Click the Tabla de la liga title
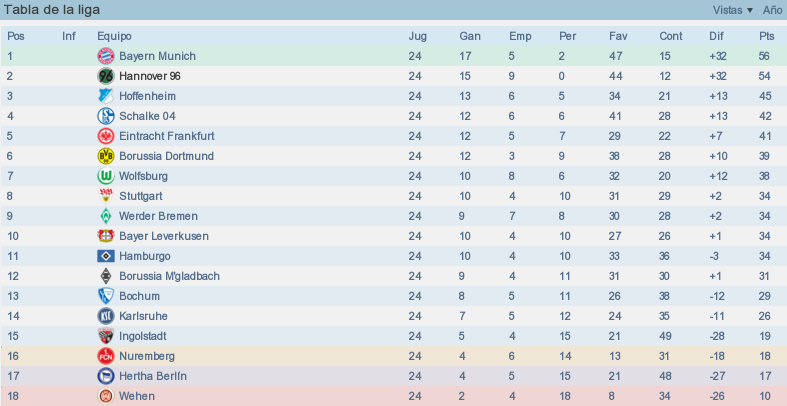Screen dimensions: 787x406 pyautogui.click(x=52, y=10)
